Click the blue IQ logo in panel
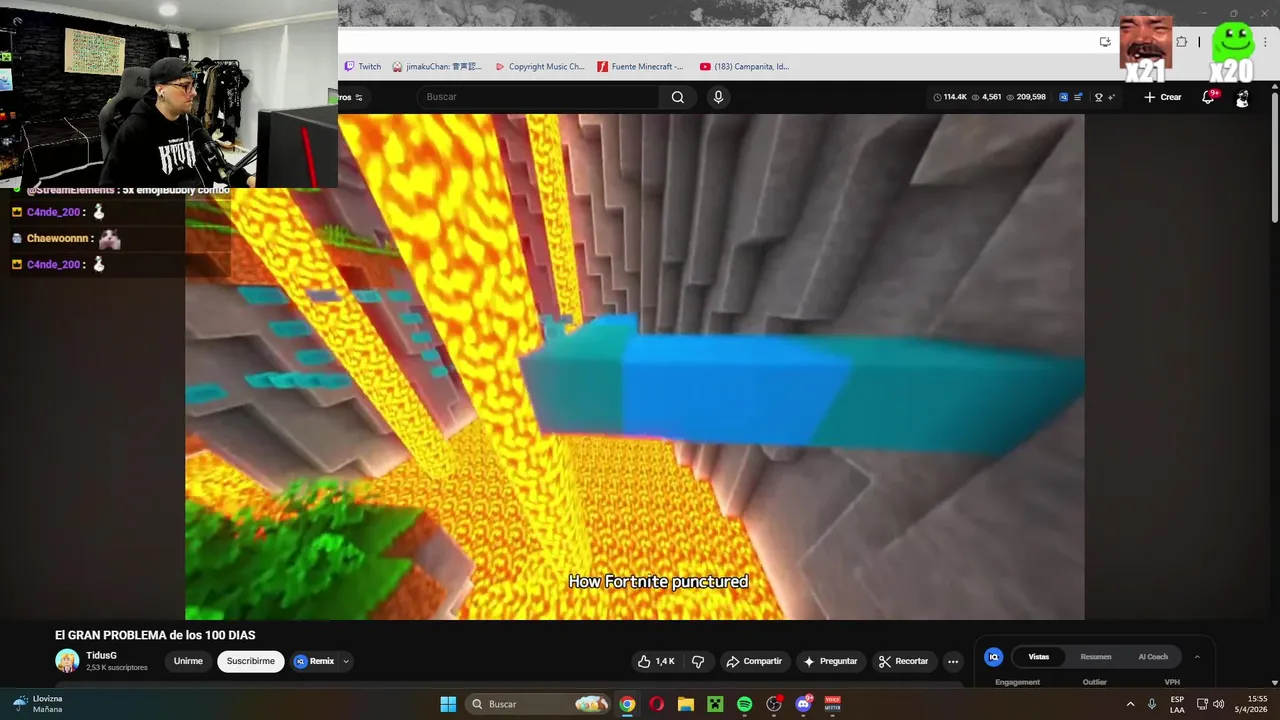 993,657
